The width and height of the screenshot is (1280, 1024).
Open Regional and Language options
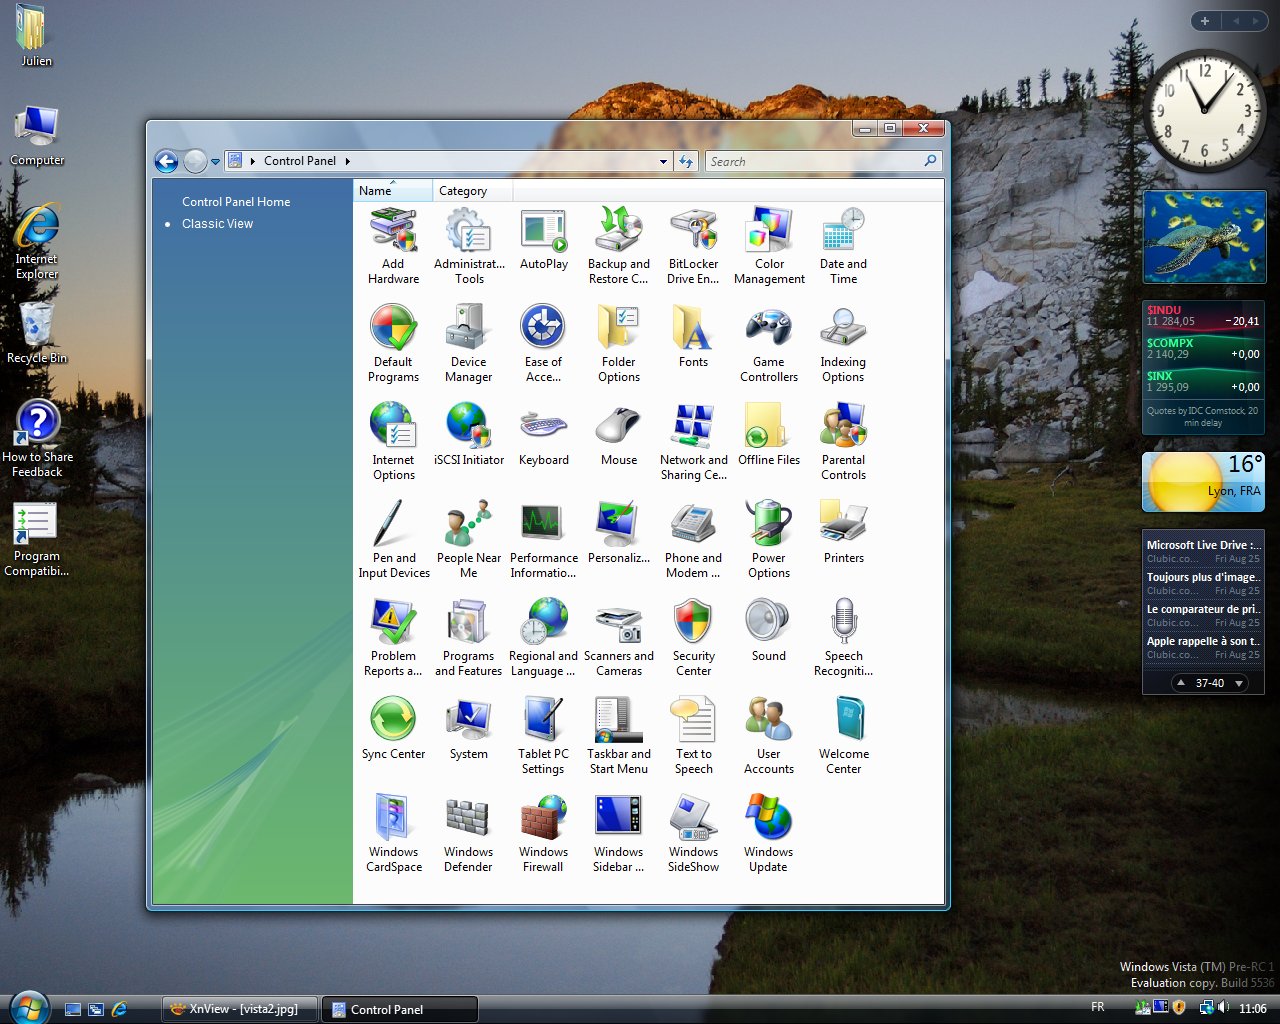pyautogui.click(x=543, y=638)
